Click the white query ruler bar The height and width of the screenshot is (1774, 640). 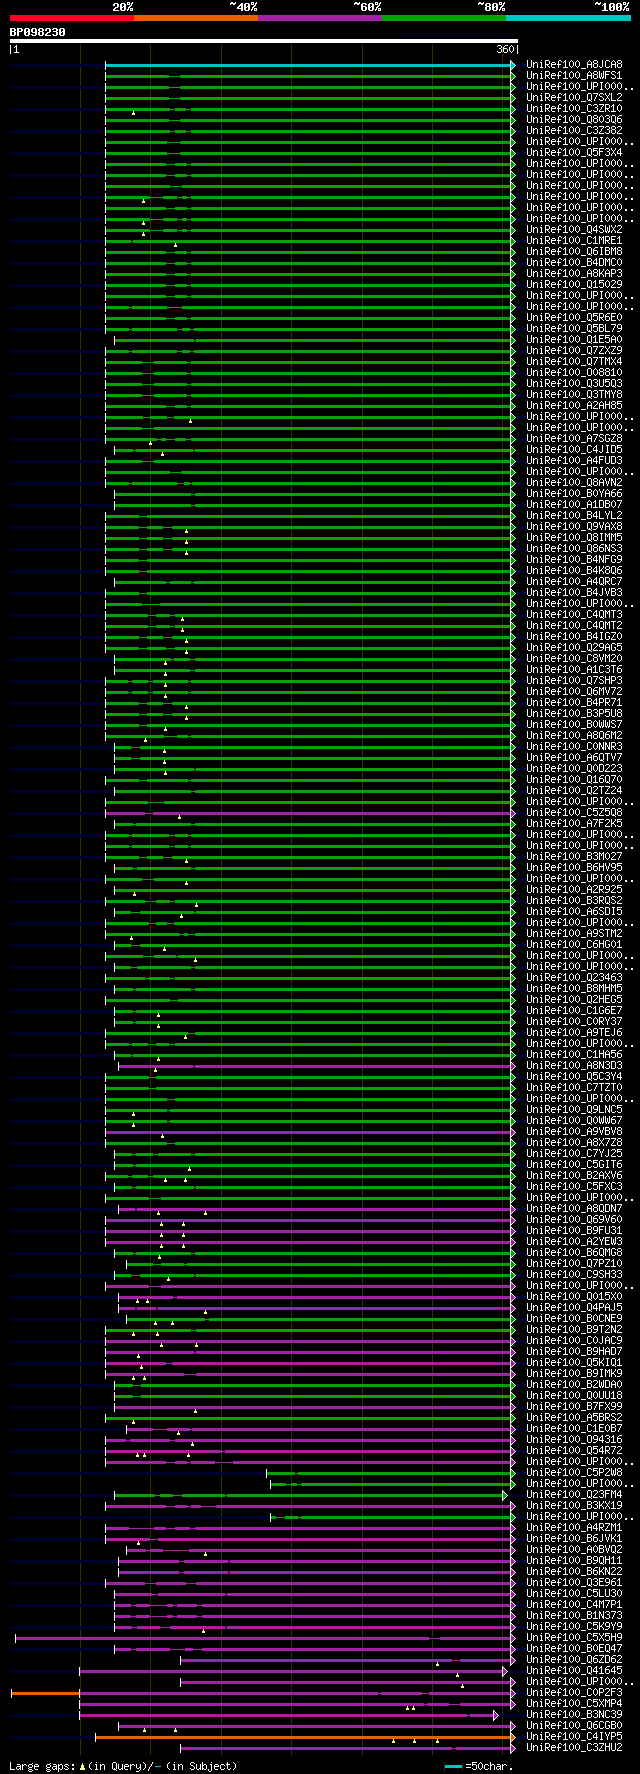(x=263, y=41)
